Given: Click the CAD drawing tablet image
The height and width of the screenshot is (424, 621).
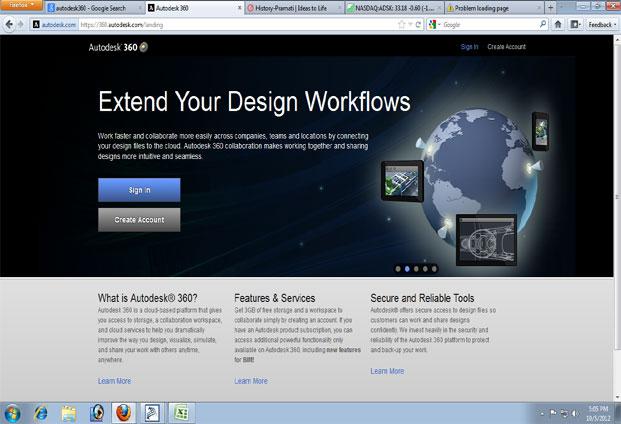Looking at the screenshot, I should pyautogui.click(x=486, y=240).
